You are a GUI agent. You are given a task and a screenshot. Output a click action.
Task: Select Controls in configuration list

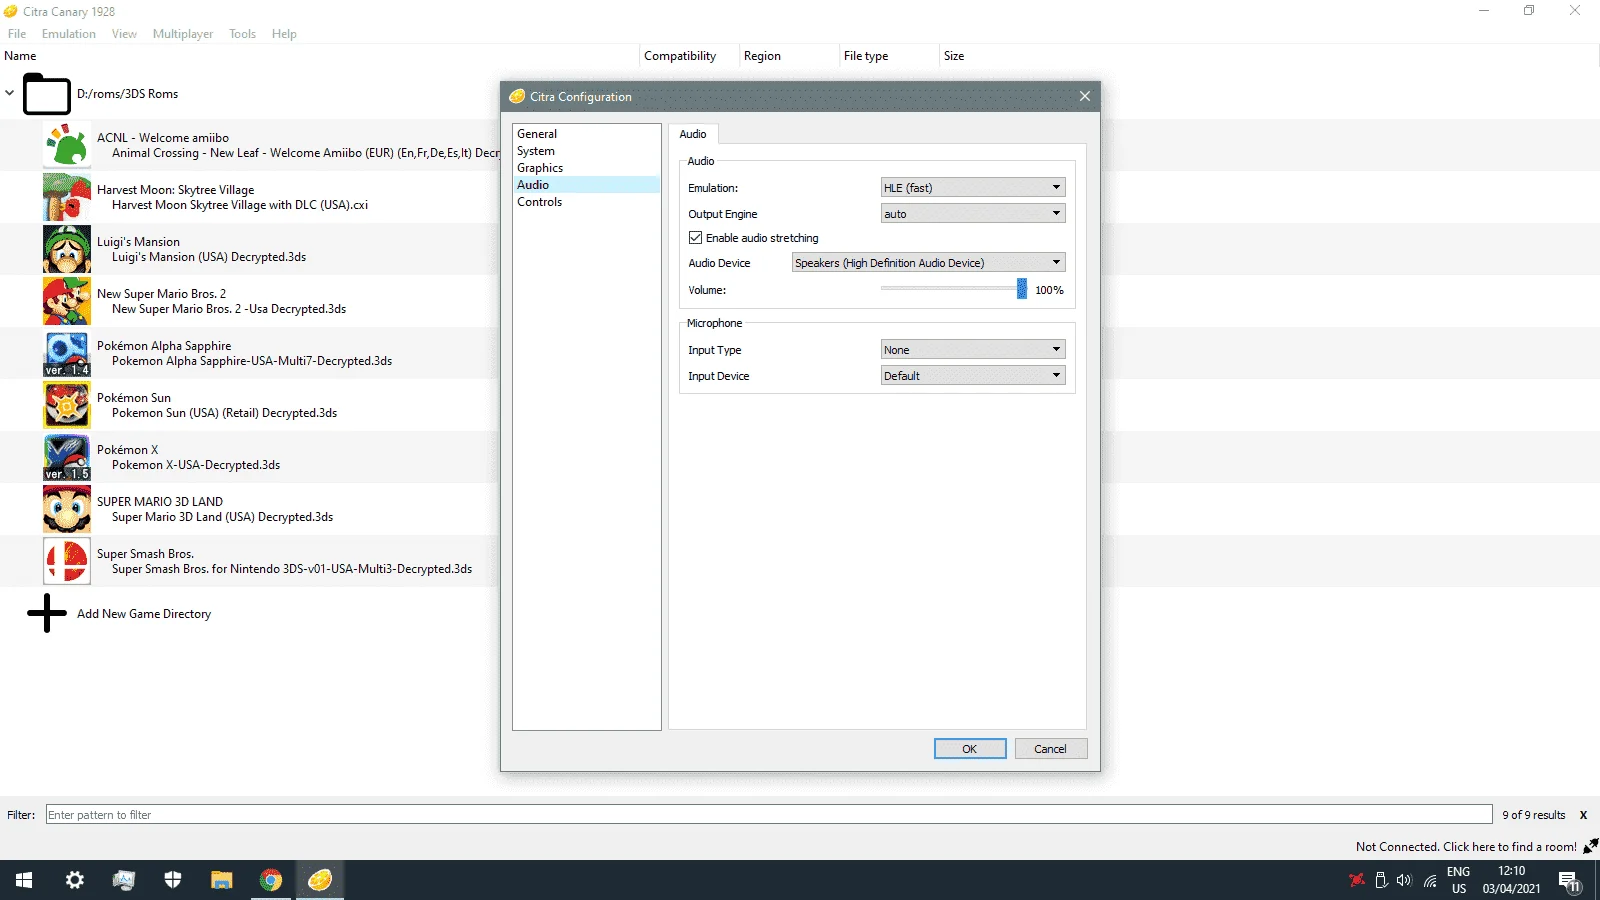tap(586, 202)
